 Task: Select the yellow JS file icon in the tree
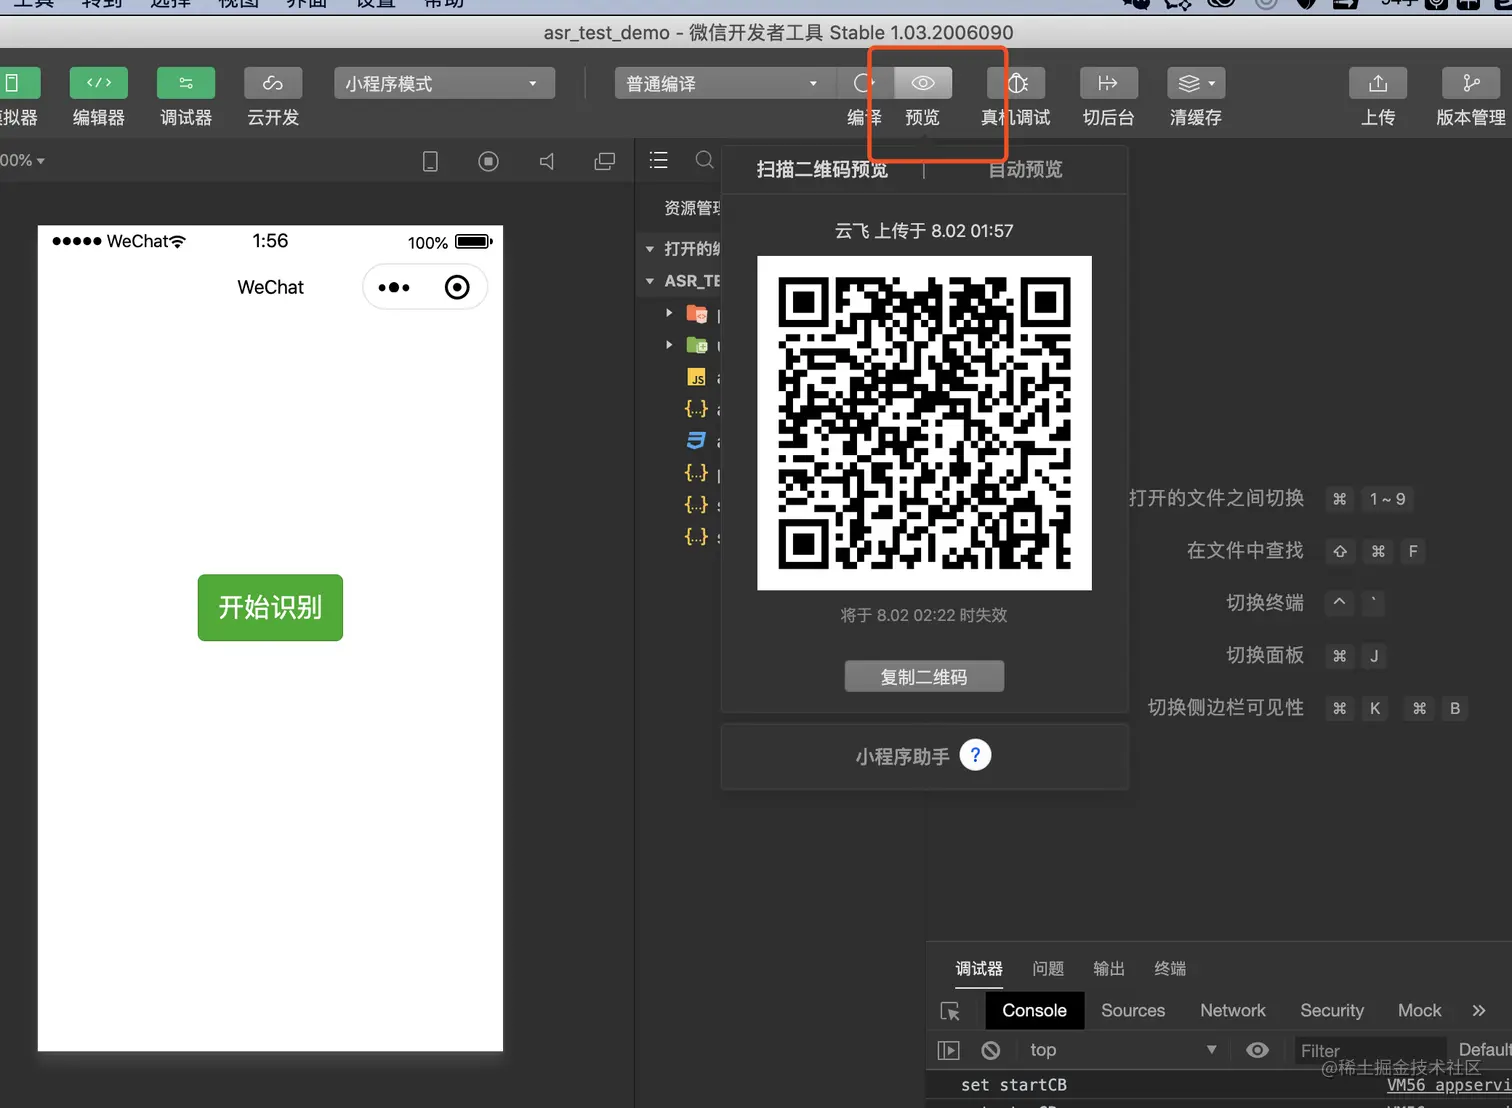tap(697, 377)
